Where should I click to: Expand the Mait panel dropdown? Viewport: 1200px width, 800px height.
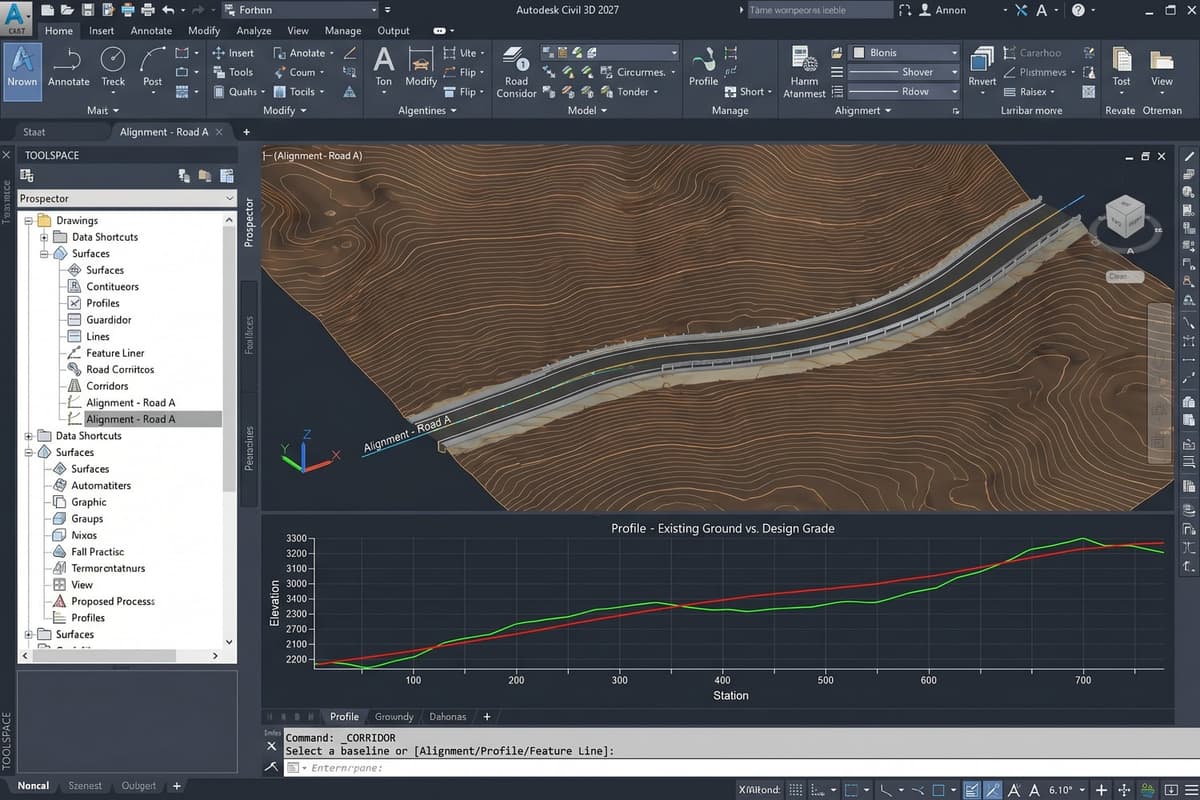click(x=102, y=110)
